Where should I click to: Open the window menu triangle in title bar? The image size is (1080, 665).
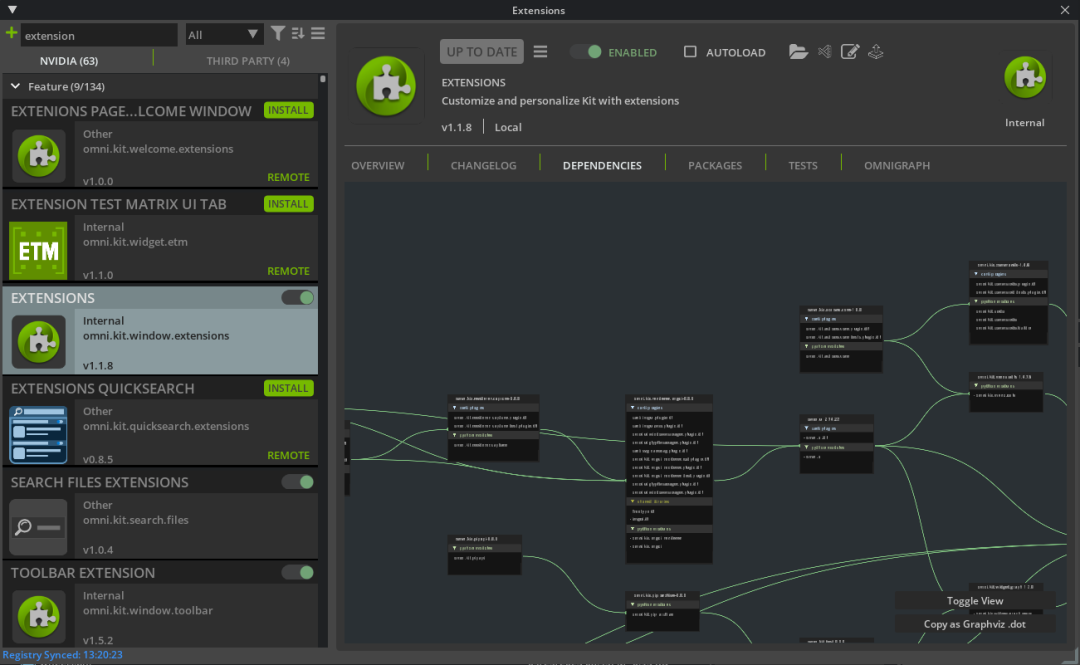(x=12, y=10)
